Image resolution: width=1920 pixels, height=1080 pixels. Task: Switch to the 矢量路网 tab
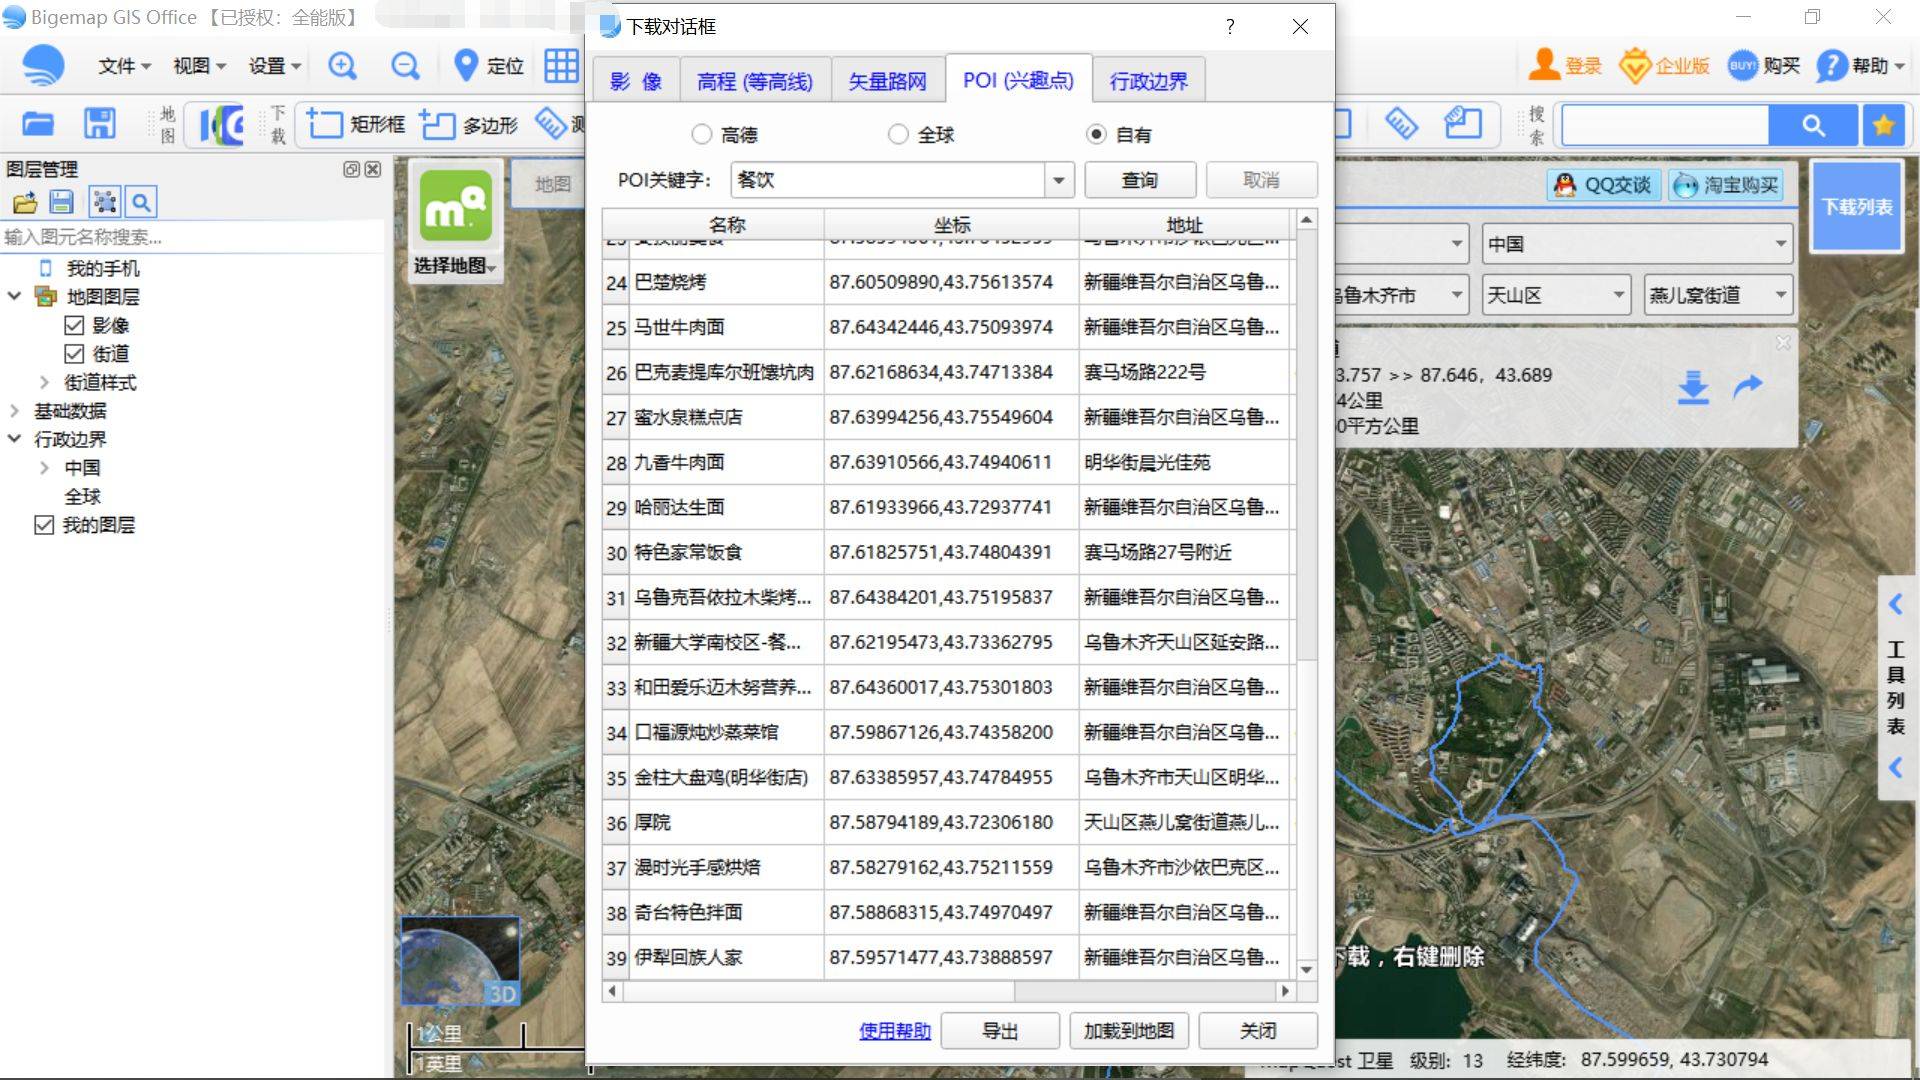[887, 81]
